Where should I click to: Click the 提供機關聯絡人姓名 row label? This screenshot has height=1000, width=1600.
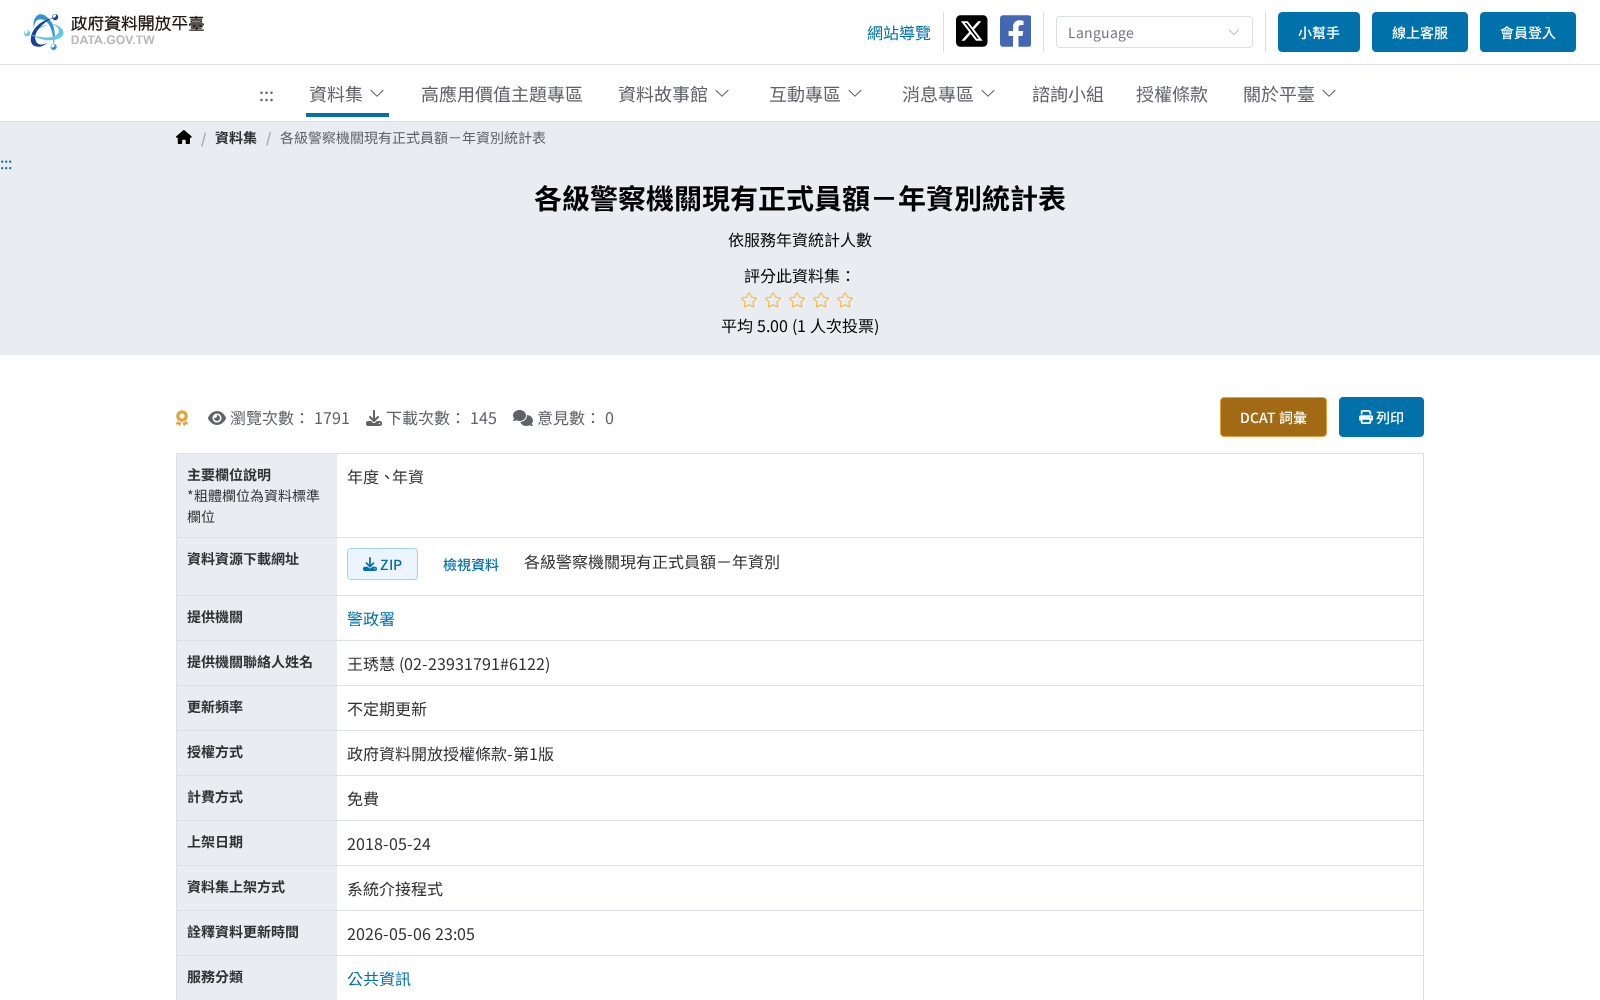[x=250, y=662]
